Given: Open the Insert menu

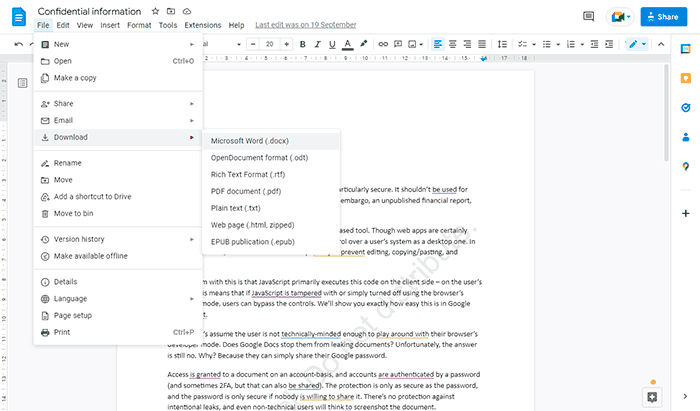Looking at the screenshot, I should (110, 25).
